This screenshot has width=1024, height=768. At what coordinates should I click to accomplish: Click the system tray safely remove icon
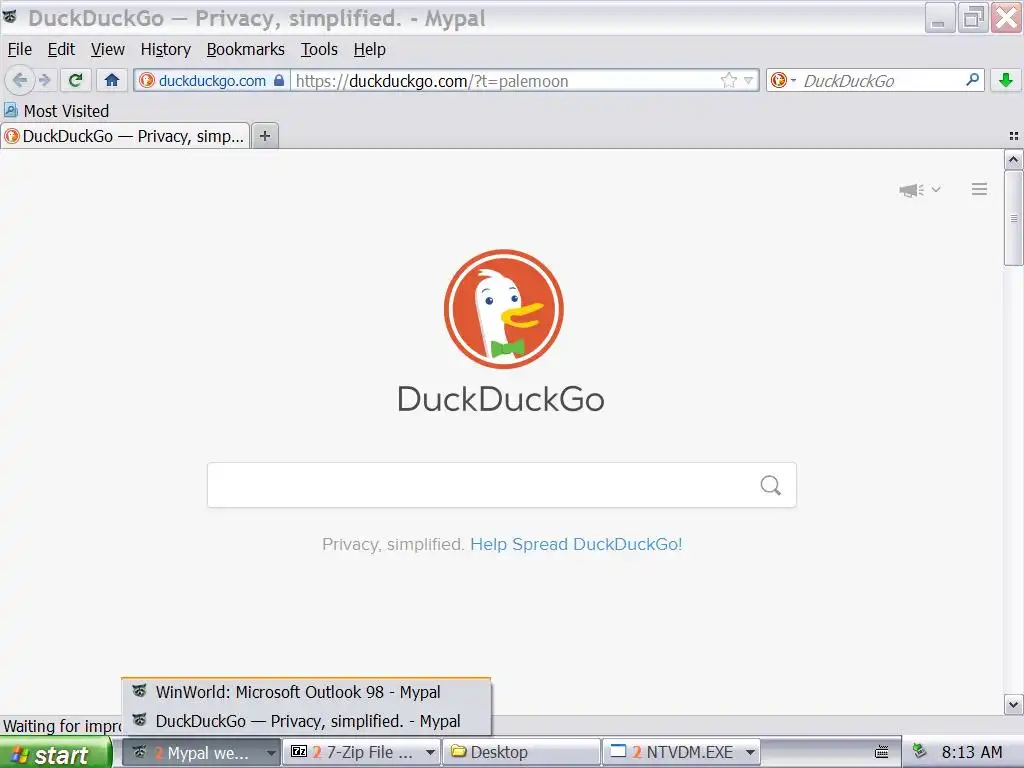(920, 752)
